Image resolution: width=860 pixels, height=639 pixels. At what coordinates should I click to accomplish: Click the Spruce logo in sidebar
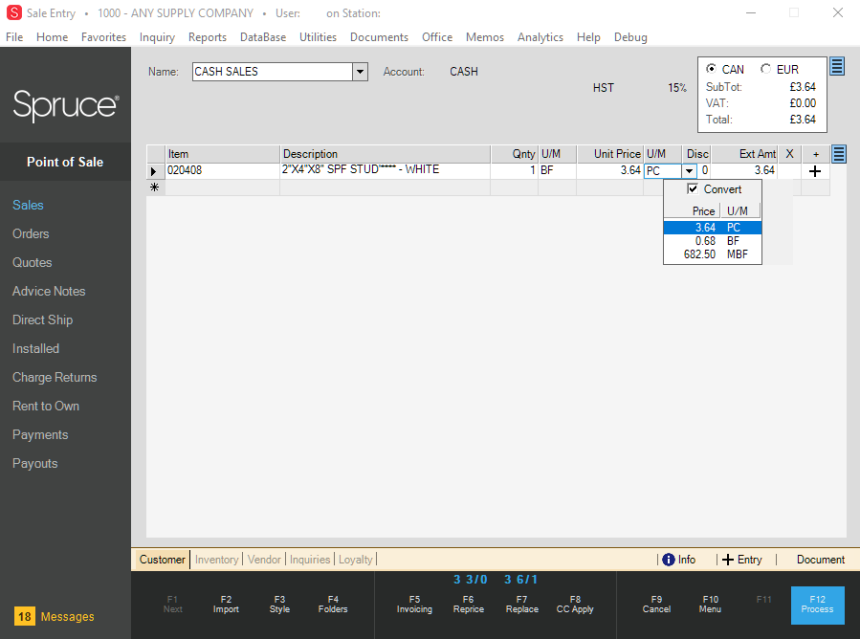(x=65, y=105)
